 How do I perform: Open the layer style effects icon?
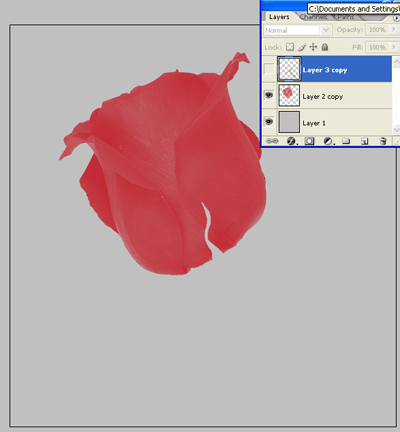(x=292, y=141)
